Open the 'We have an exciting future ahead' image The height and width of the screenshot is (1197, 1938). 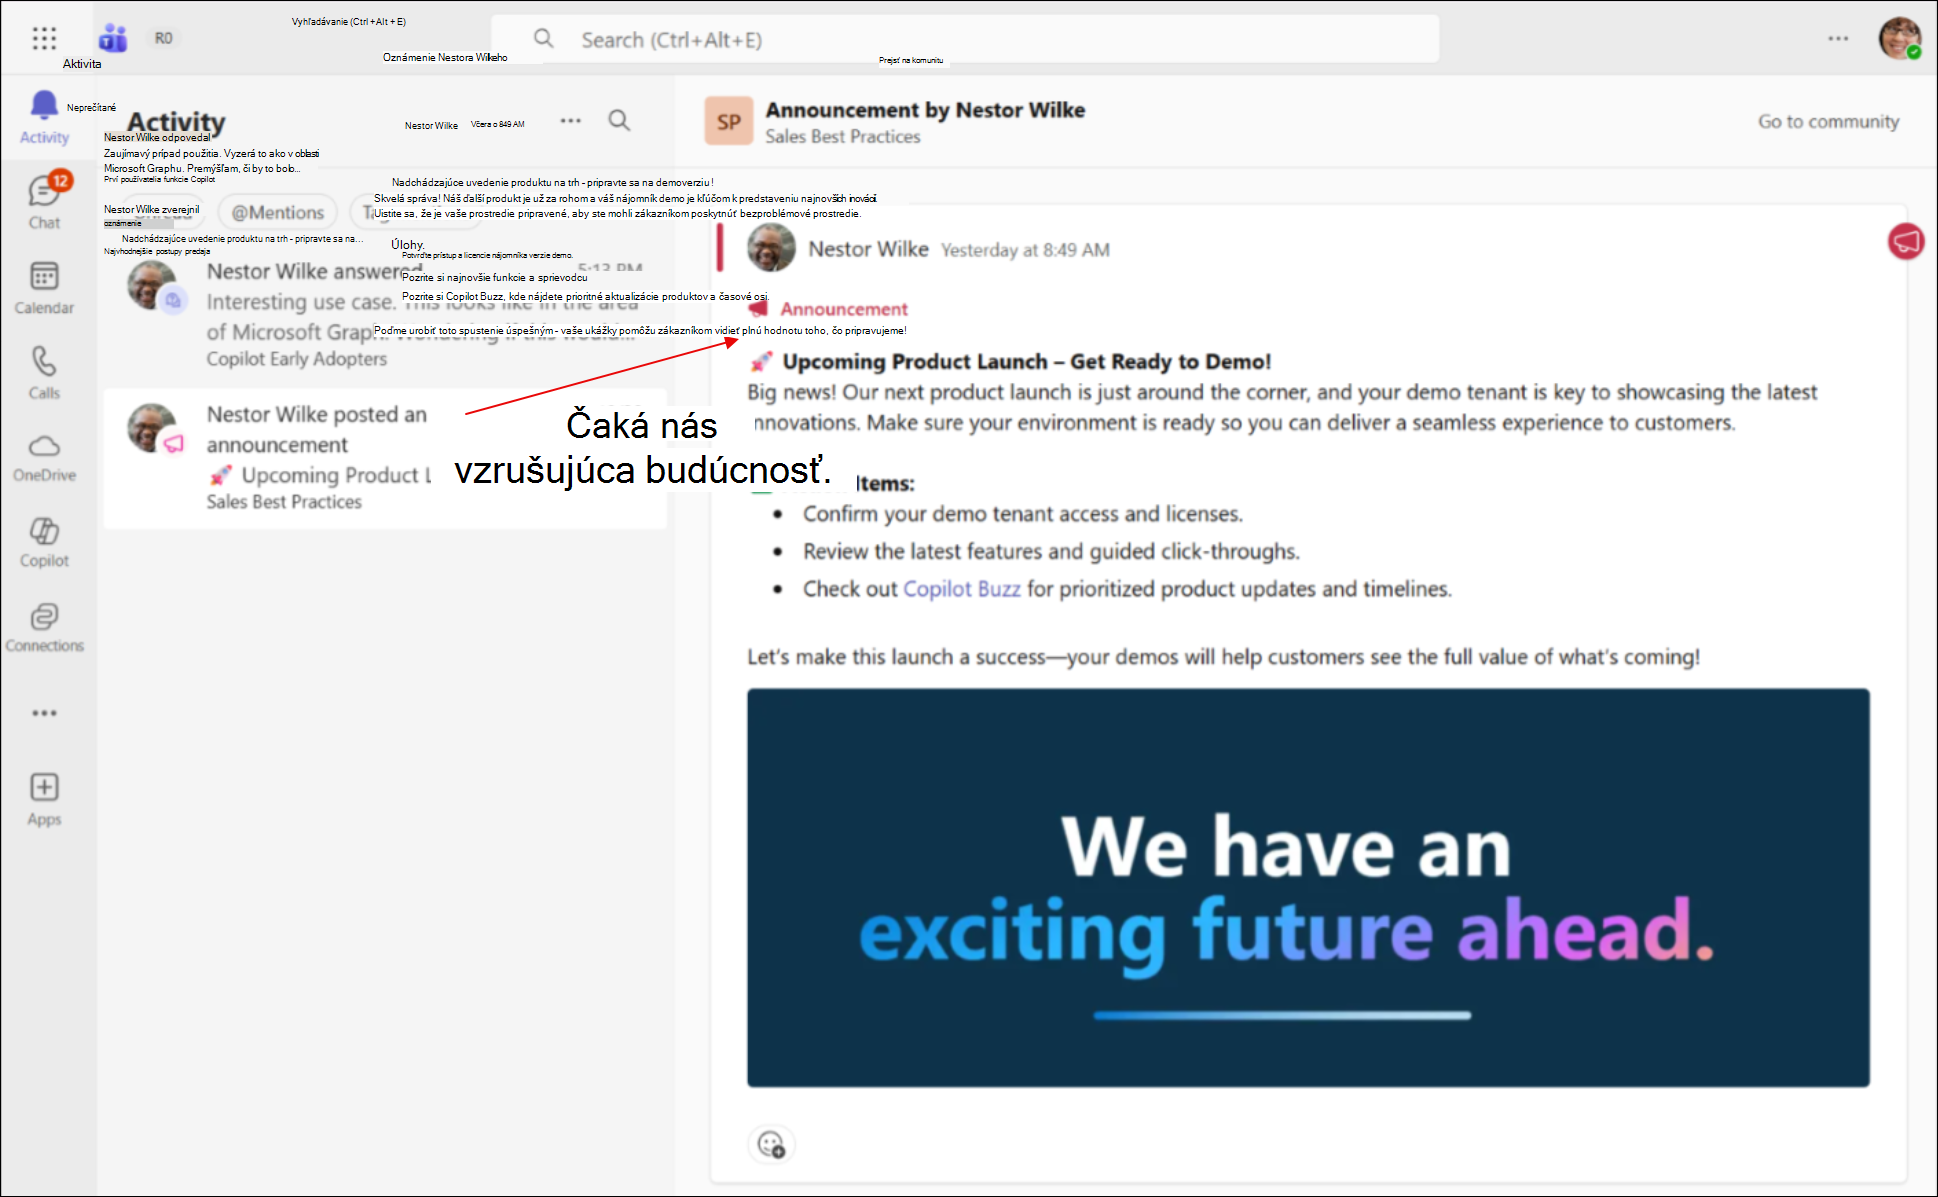tap(1308, 887)
